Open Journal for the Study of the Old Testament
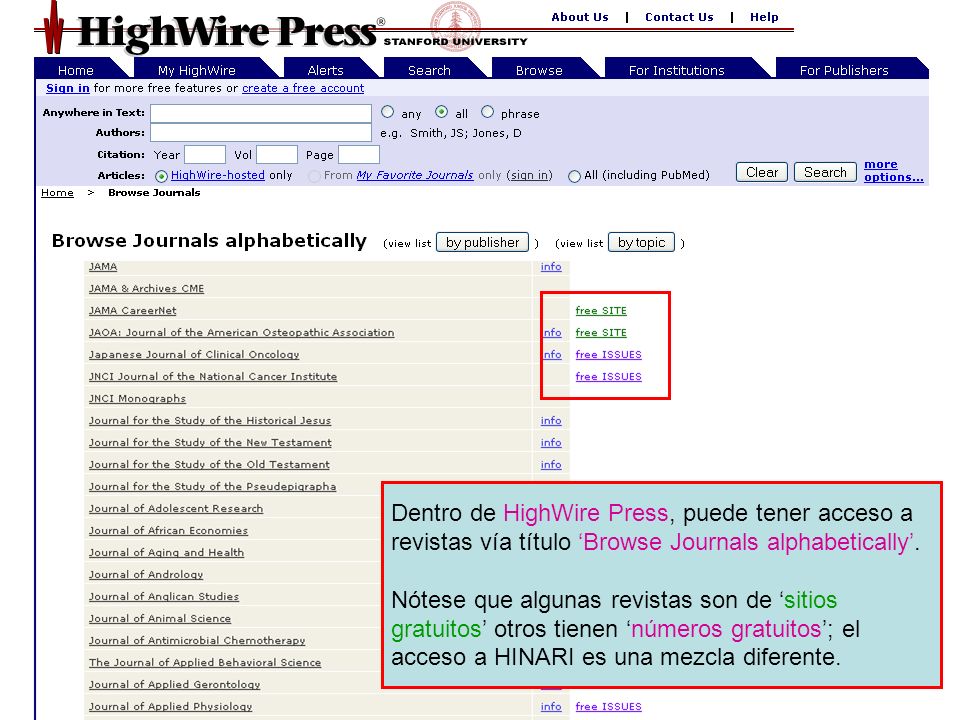Viewport: 960px width, 720px height. tap(209, 465)
